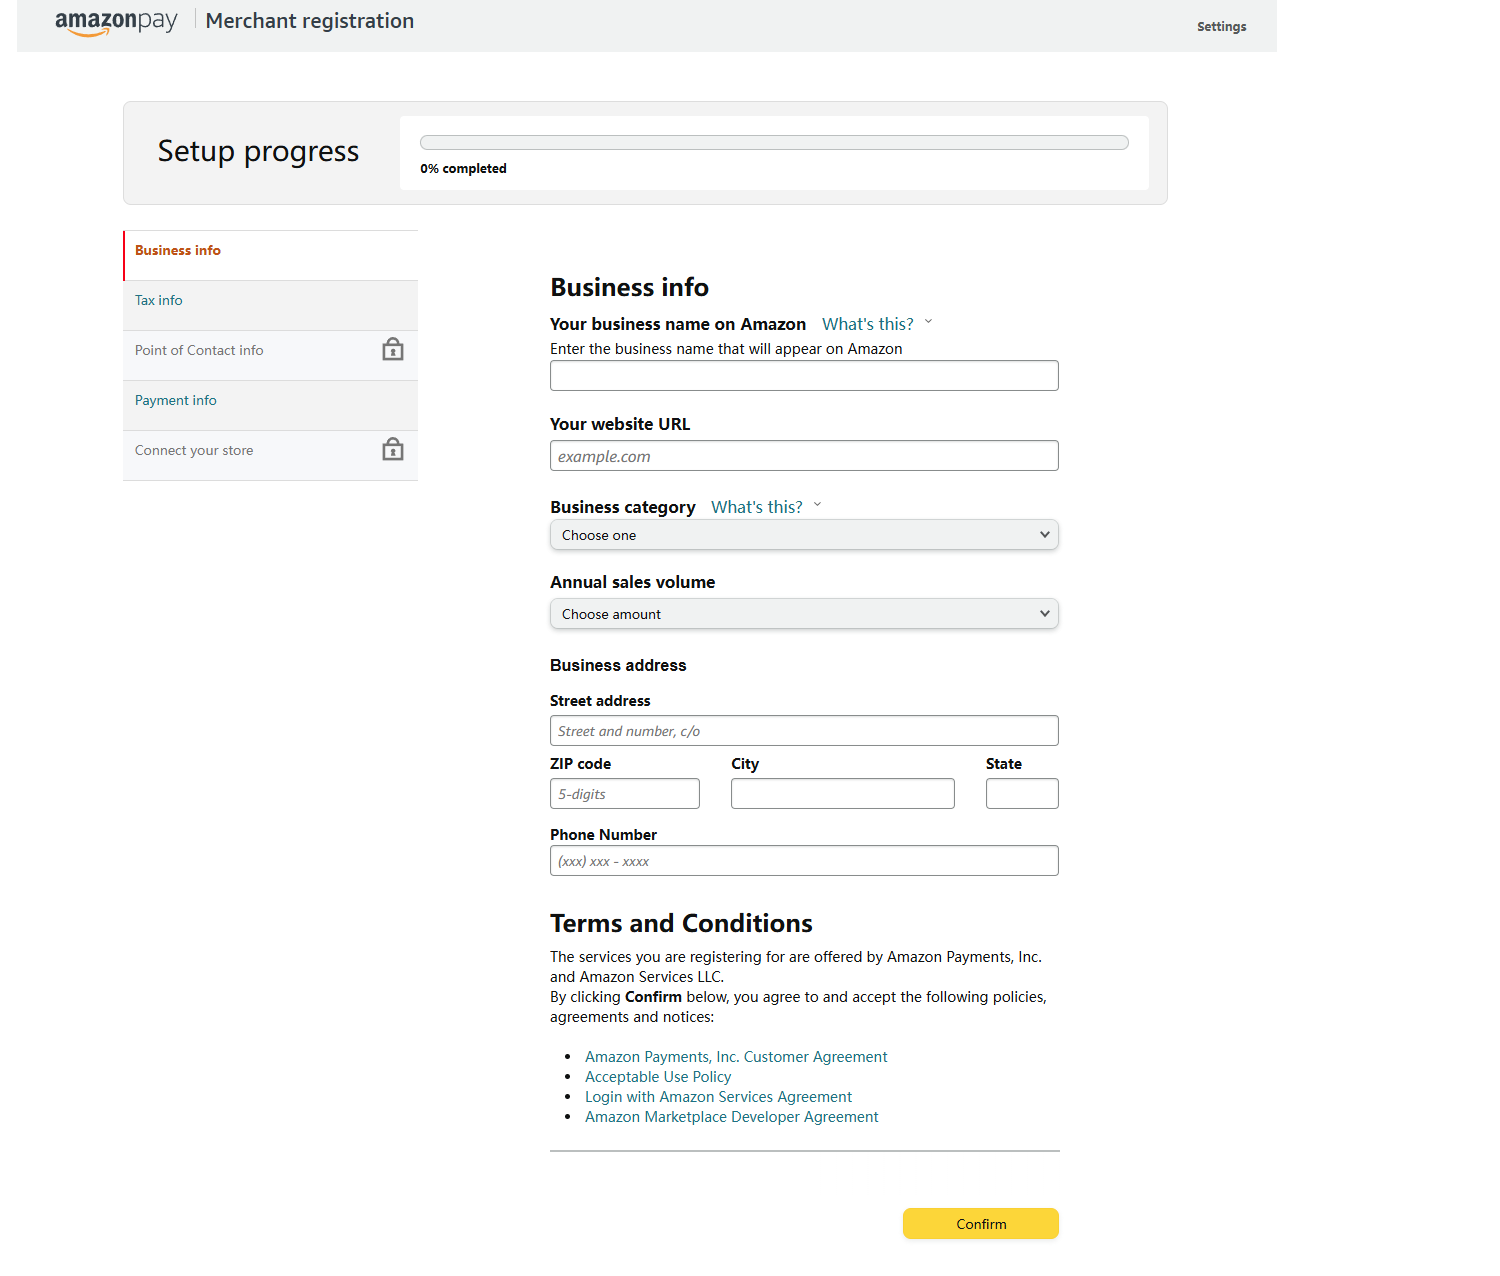Open Amazon Payments Customer Agreement link
The image size is (1500, 1276).
click(x=736, y=1057)
